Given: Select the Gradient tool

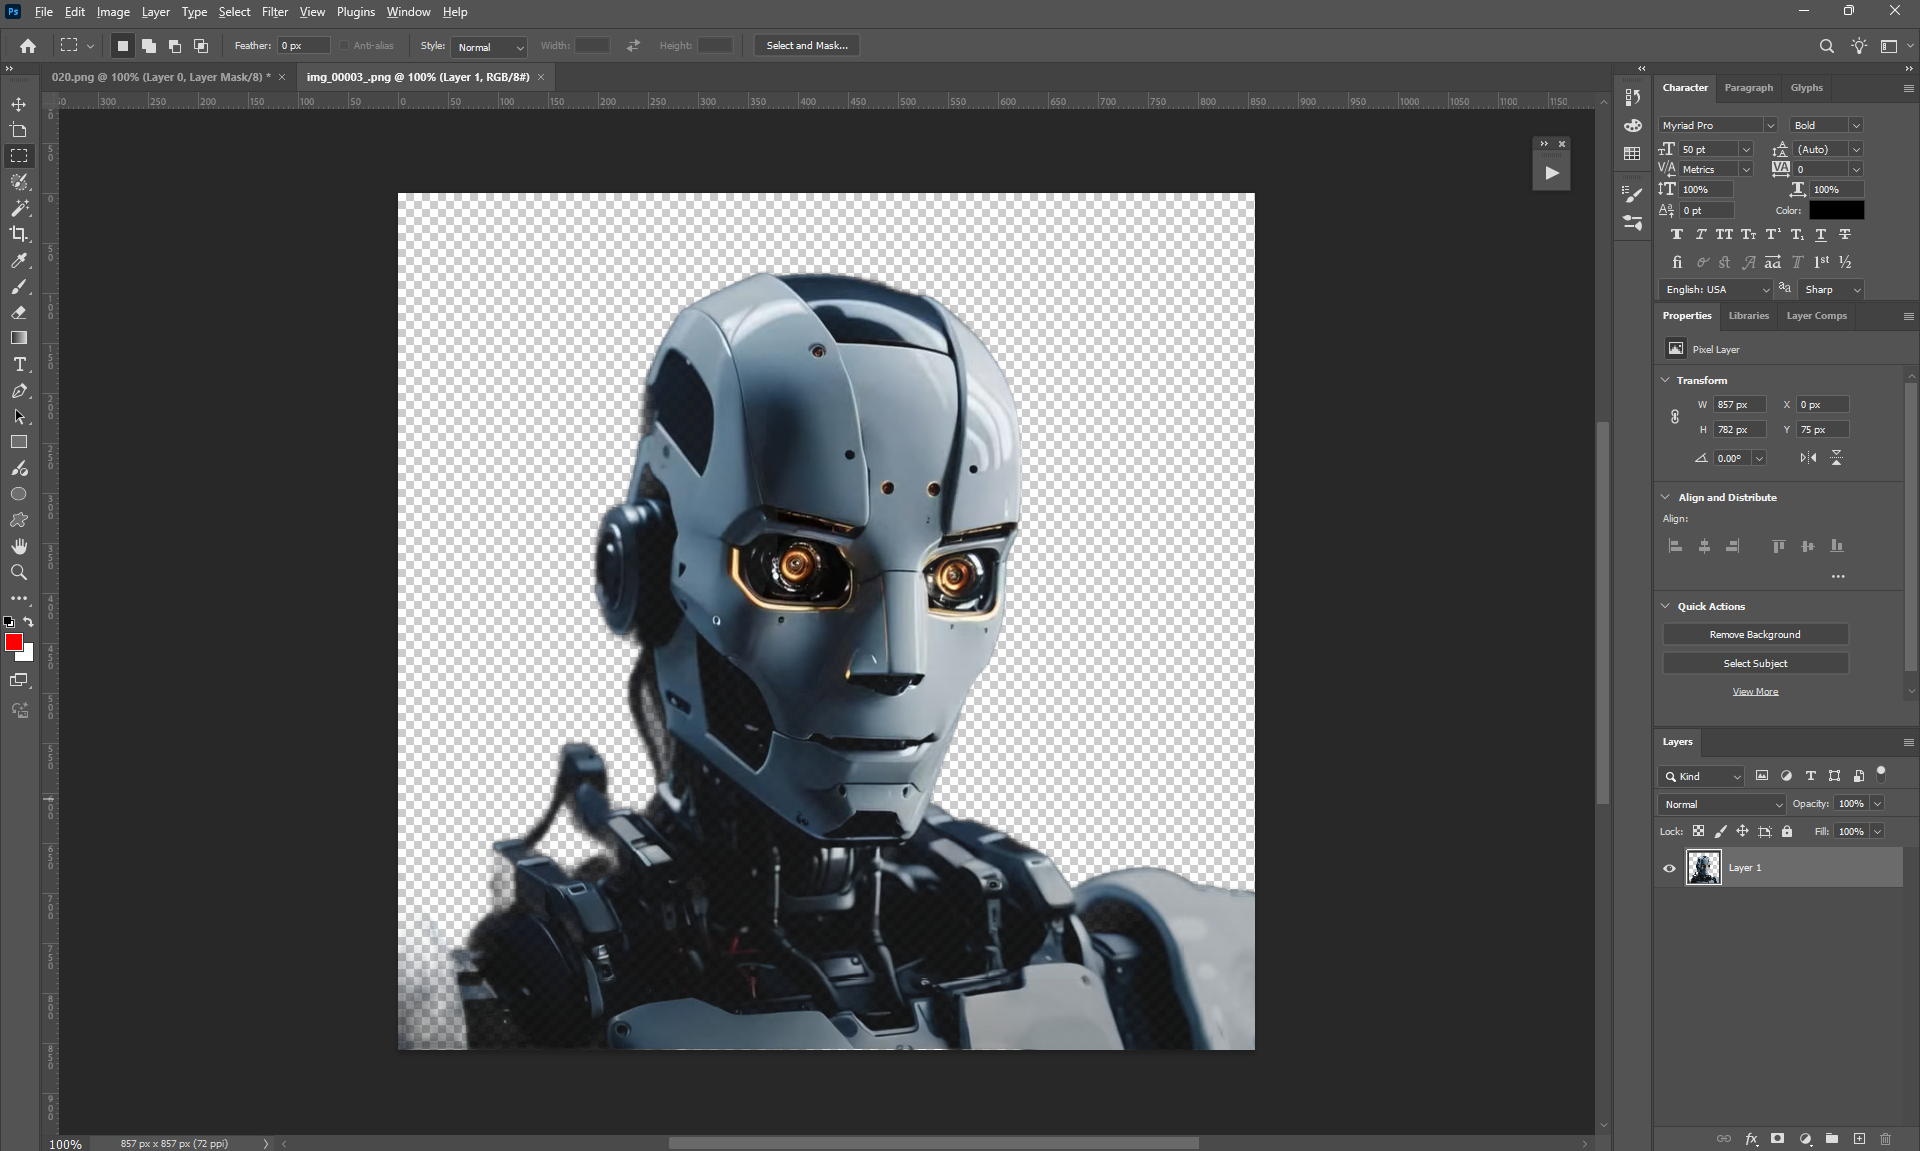Looking at the screenshot, I should pyautogui.click(x=19, y=338).
